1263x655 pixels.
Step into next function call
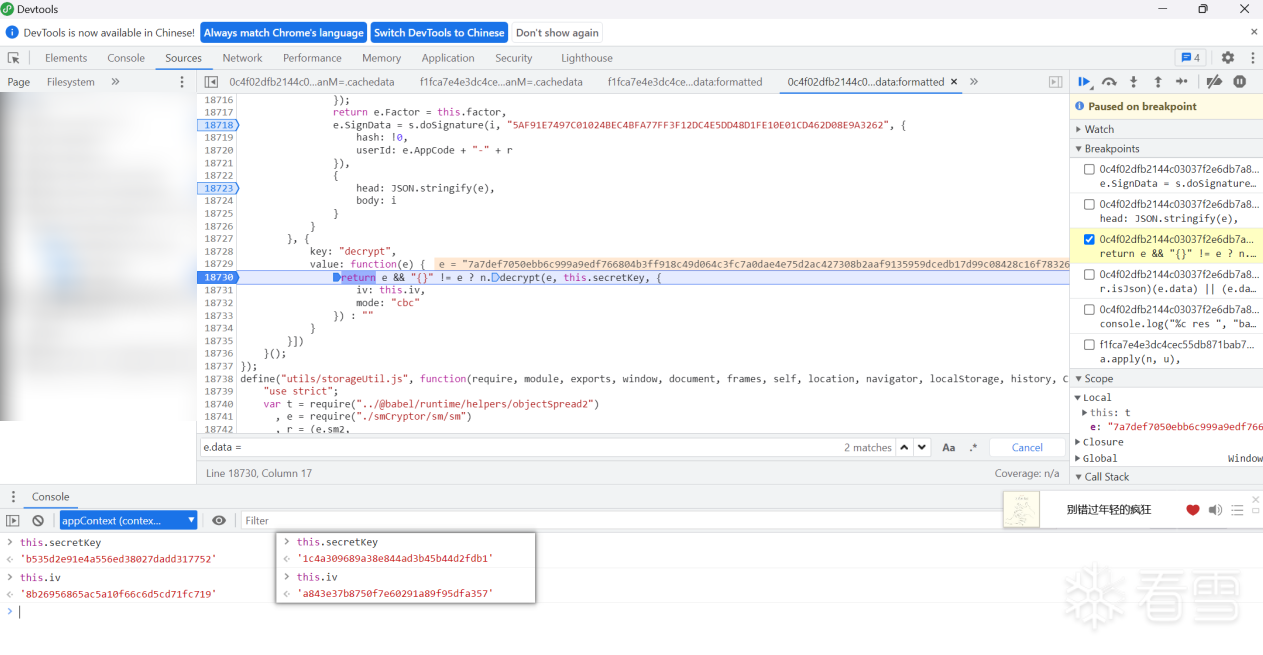(x=1133, y=82)
